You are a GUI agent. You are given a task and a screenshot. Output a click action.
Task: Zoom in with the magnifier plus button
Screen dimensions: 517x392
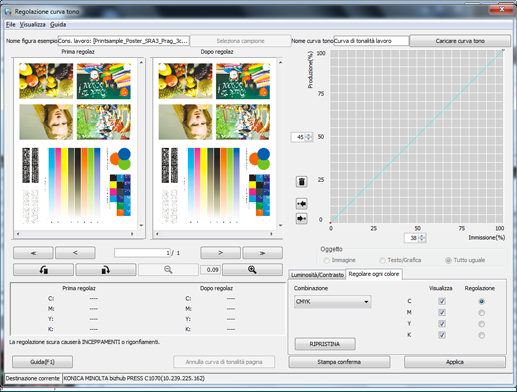(252, 270)
